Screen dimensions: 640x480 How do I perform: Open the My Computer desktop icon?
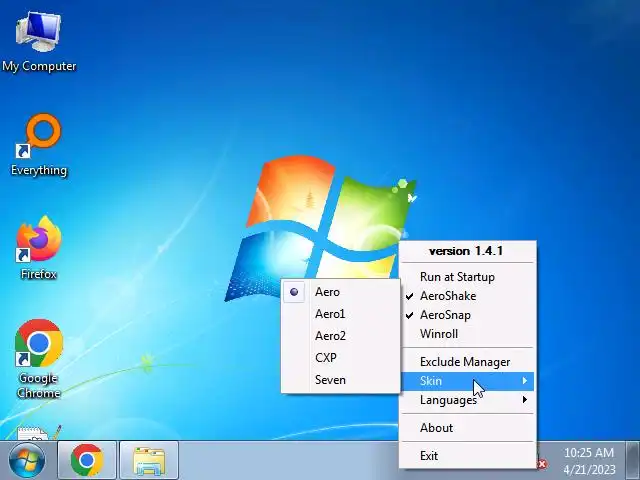tap(39, 42)
